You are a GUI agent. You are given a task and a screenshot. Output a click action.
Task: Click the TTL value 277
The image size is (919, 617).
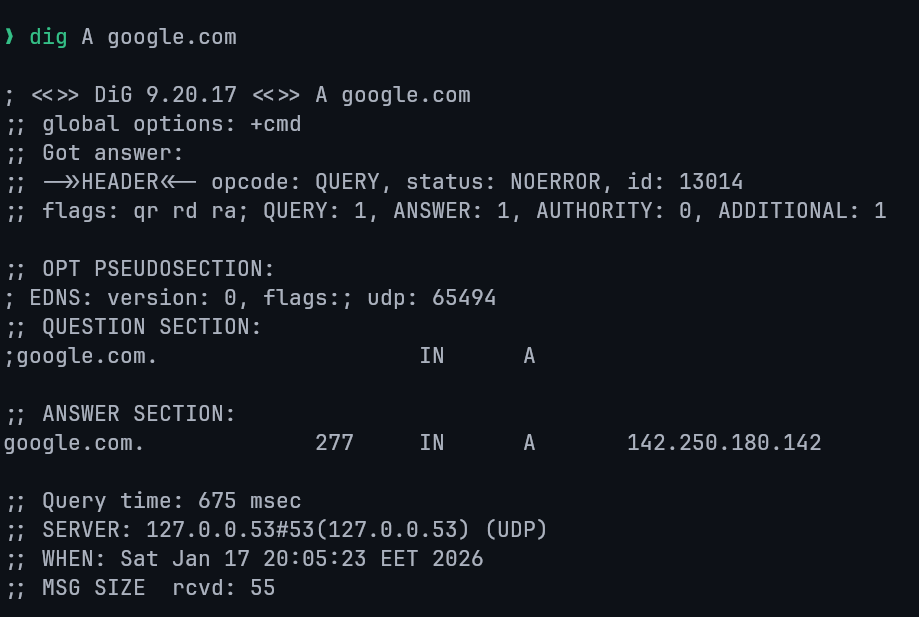[334, 443]
